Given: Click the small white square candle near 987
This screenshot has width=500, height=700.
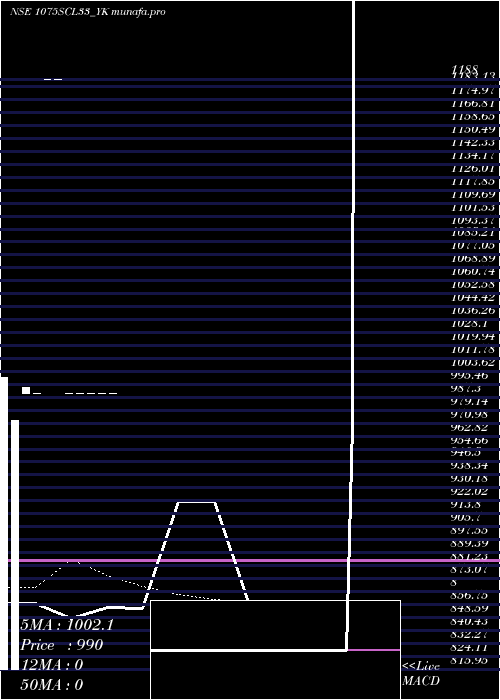Looking at the screenshot, I should click(x=26, y=391).
